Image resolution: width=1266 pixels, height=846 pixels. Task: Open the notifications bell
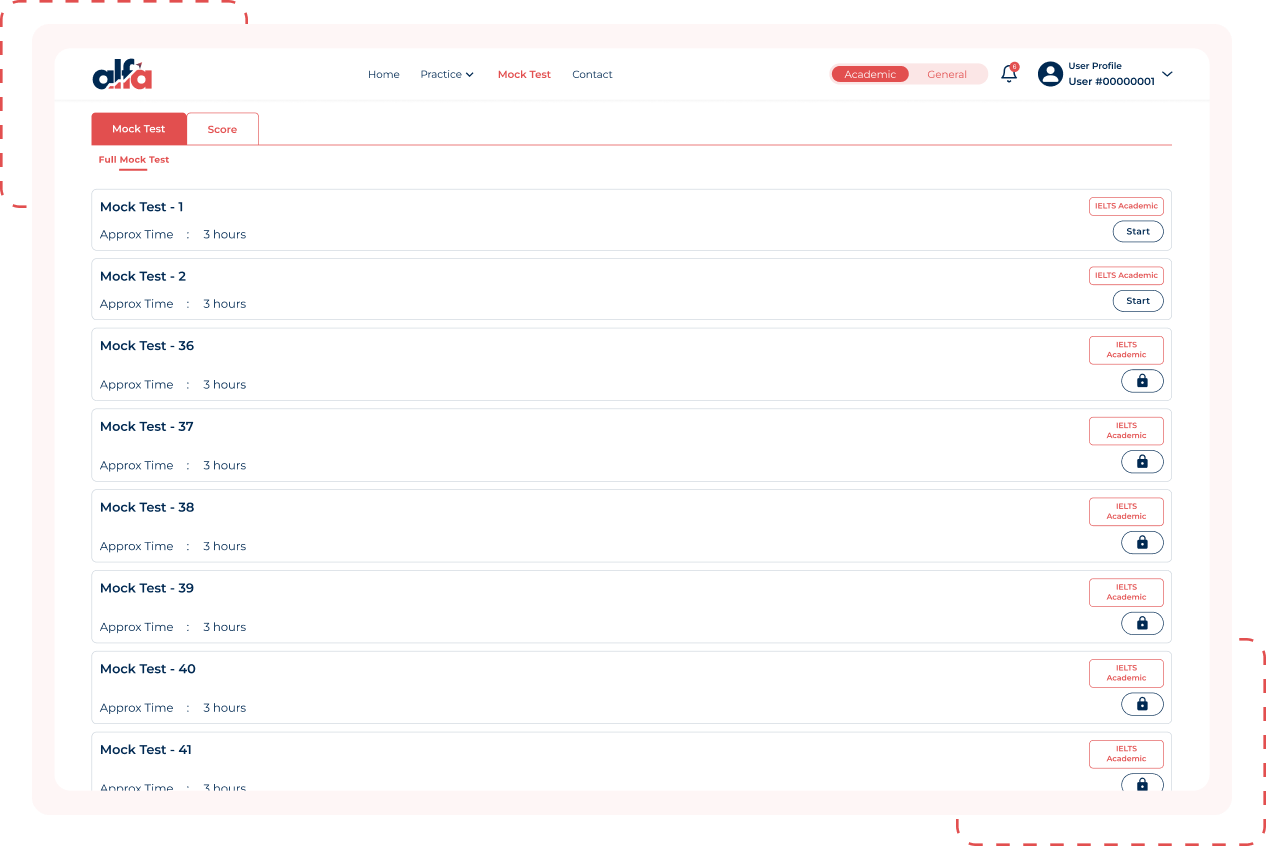(x=1009, y=73)
